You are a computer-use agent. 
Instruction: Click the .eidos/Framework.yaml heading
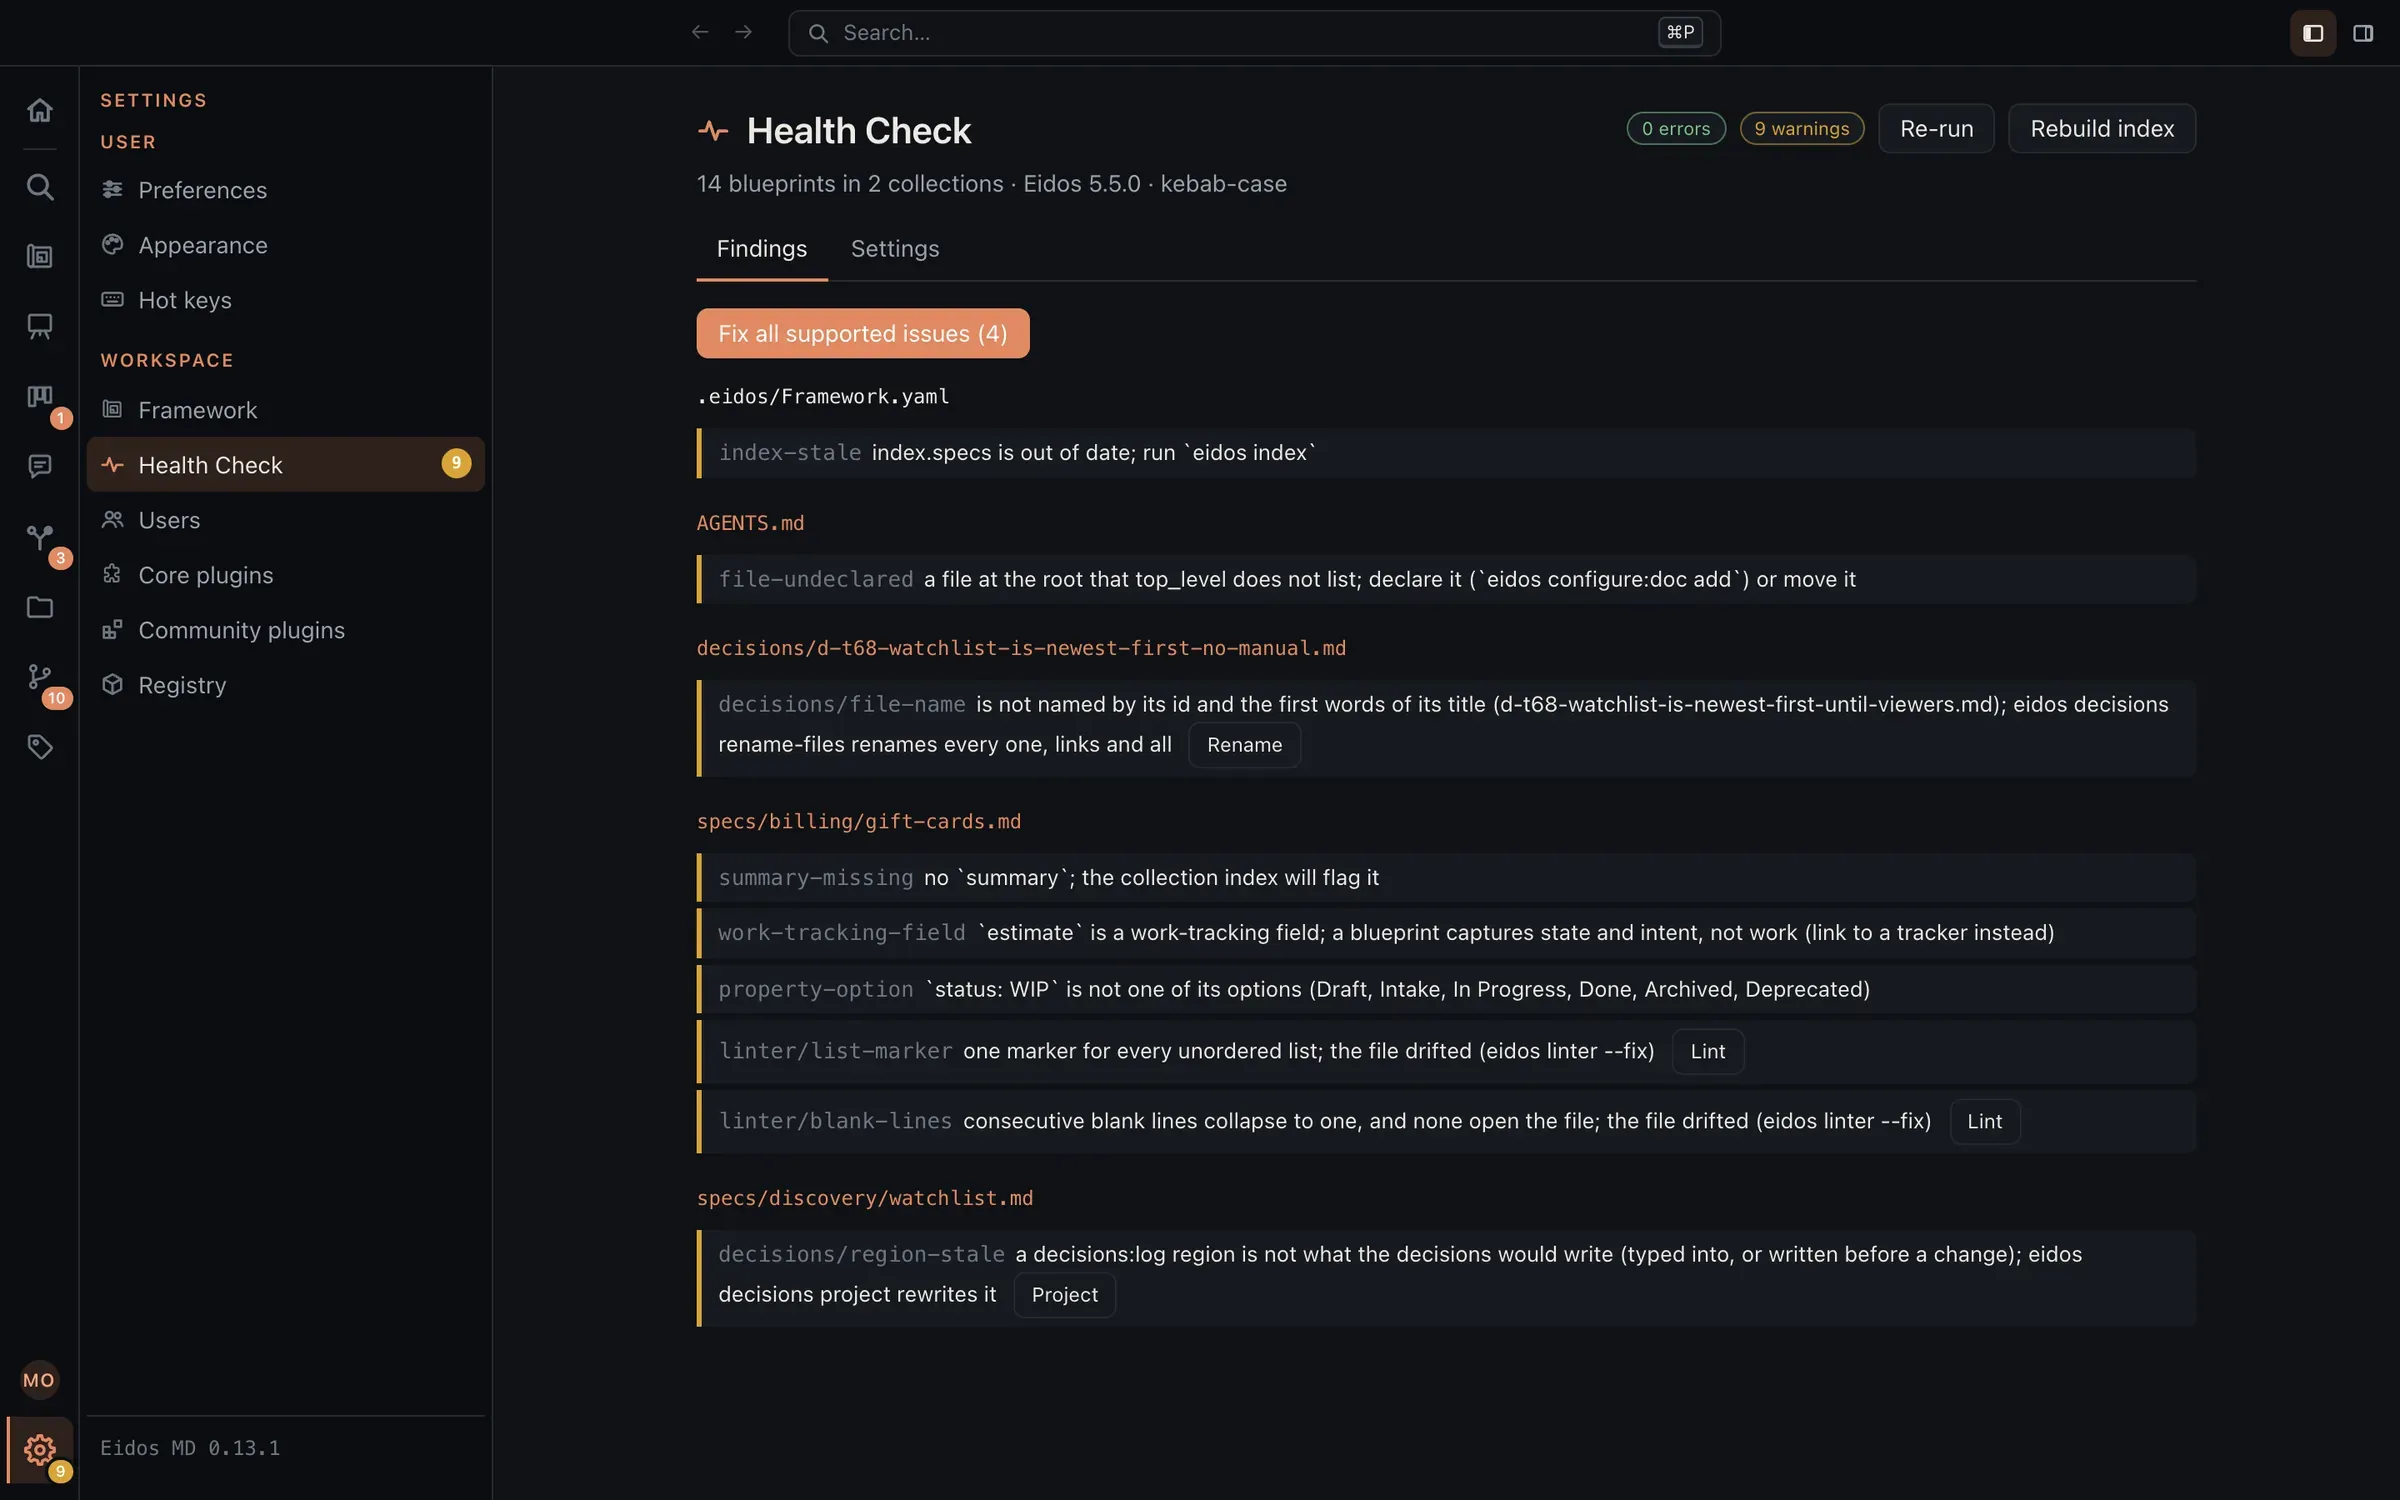[x=823, y=396]
